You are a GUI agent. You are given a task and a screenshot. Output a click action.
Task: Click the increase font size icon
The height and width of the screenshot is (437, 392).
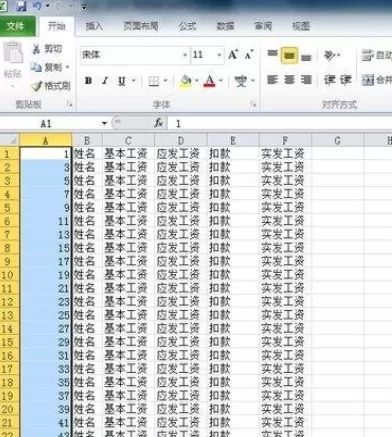click(x=233, y=54)
